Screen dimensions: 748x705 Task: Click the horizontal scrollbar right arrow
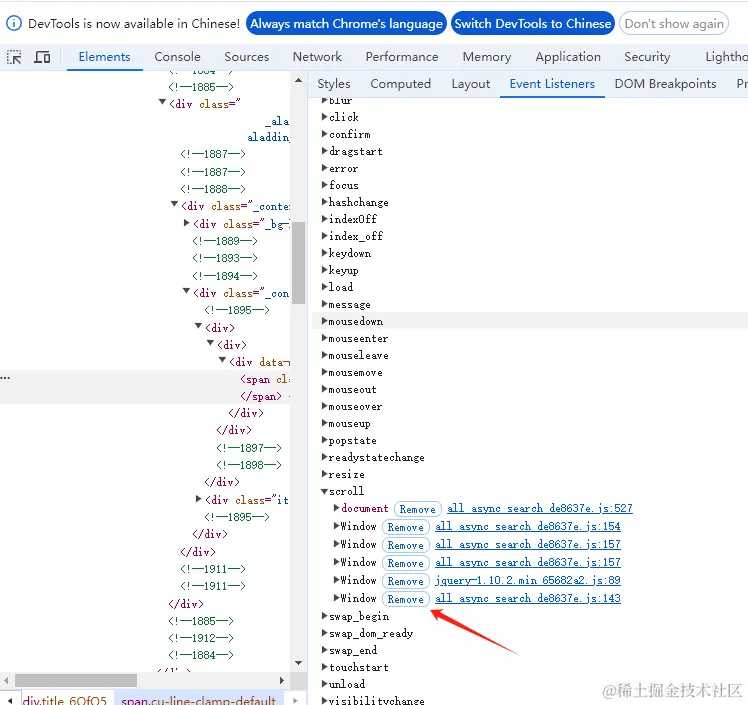point(281,680)
